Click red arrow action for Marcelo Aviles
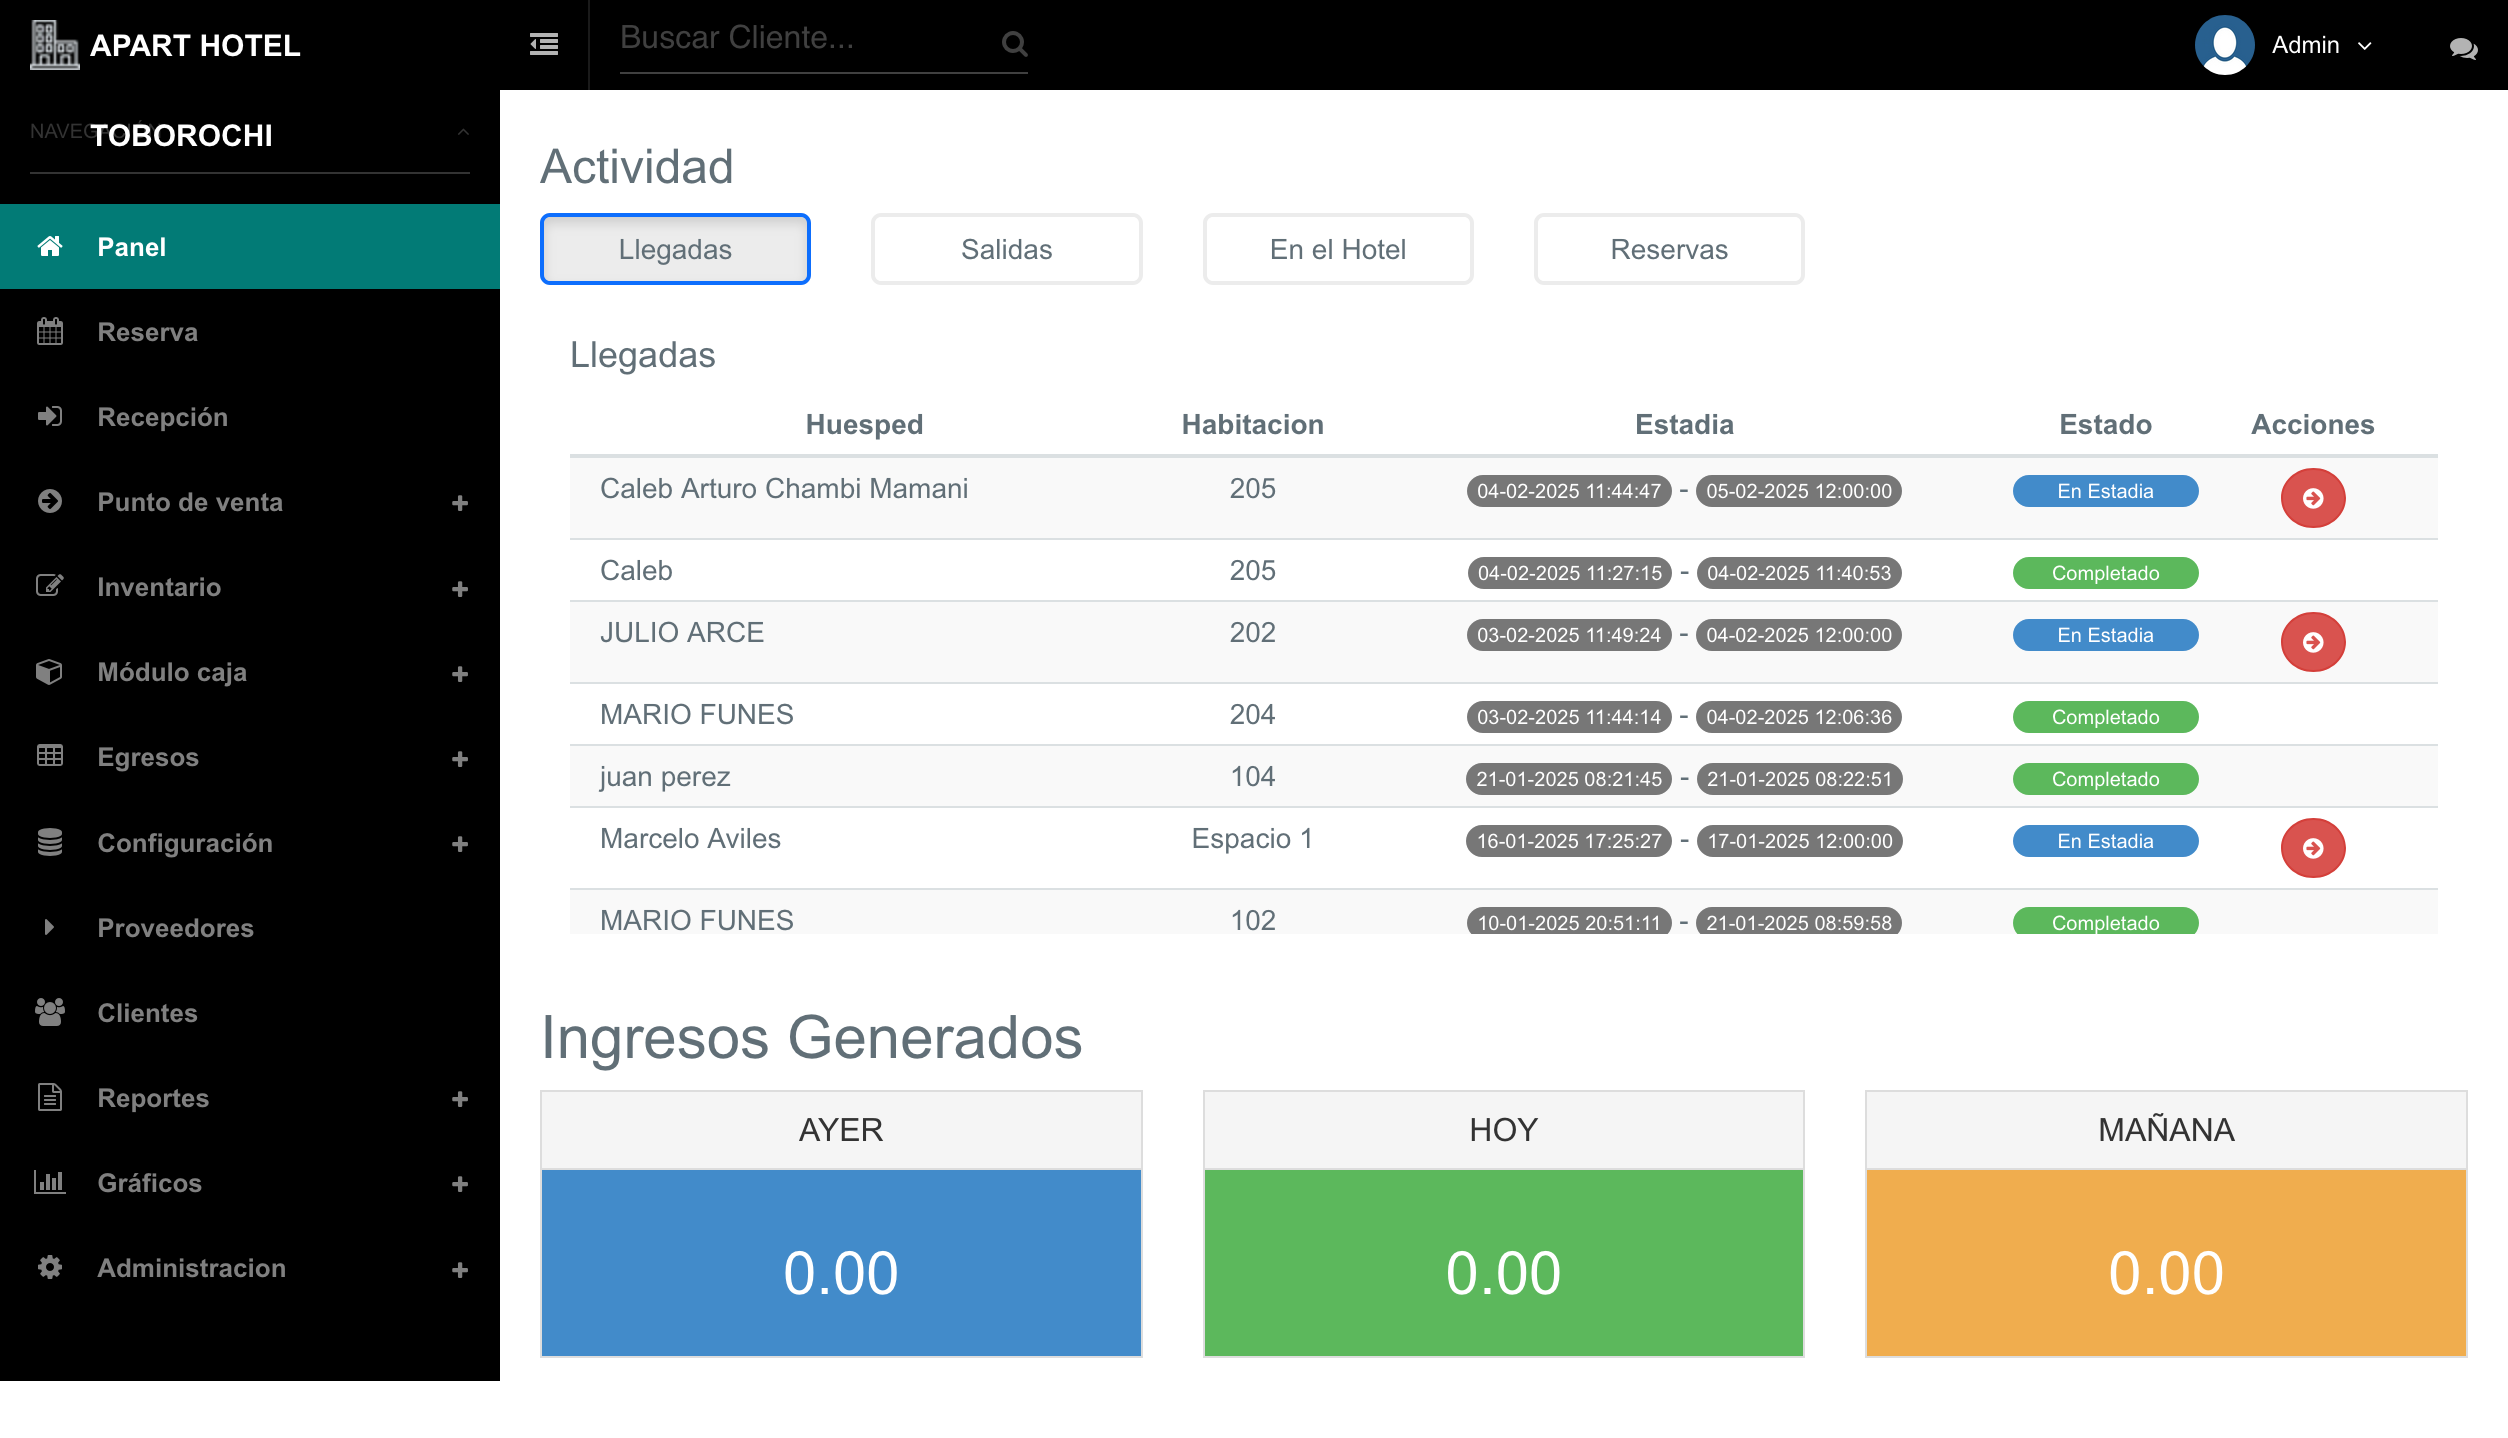 pyautogui.click(x=2312, y=848)
